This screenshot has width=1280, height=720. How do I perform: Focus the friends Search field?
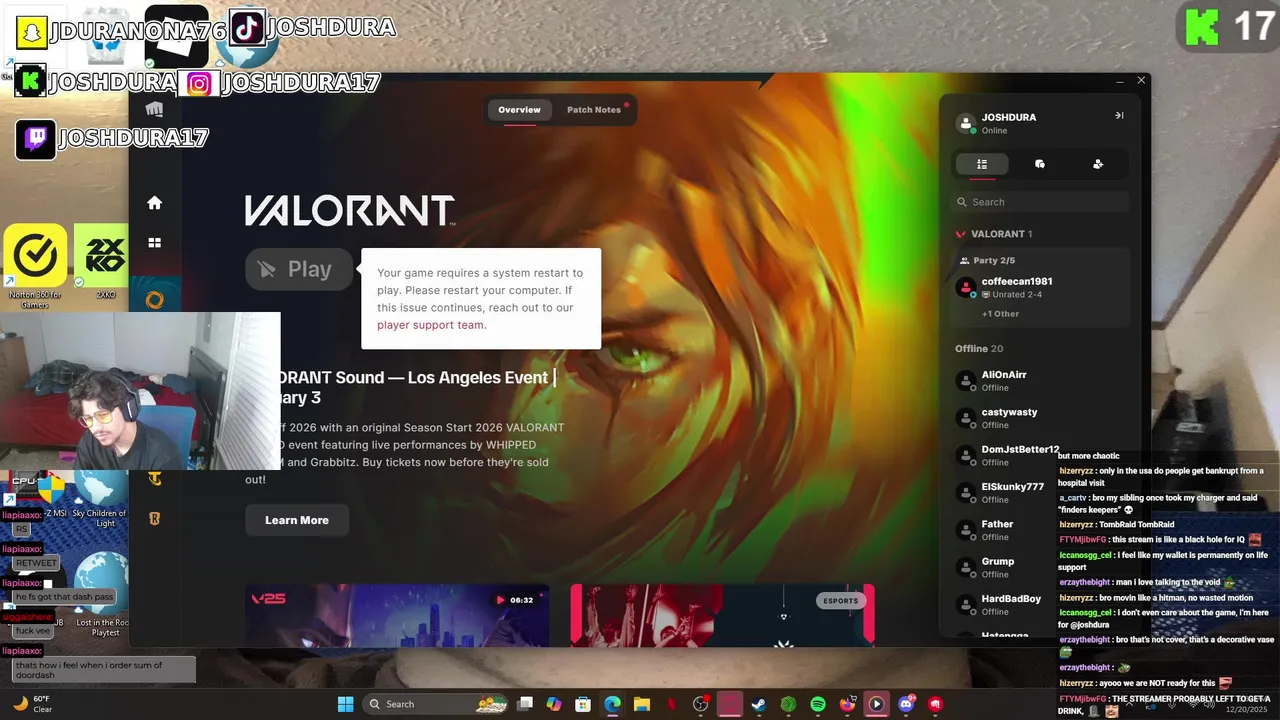coord(1040,202)
